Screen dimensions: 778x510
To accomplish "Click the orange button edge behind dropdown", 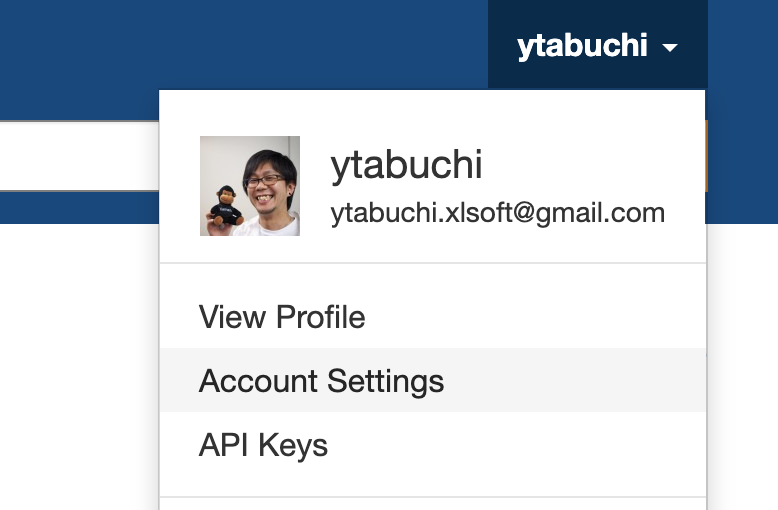I will (706, 156).
